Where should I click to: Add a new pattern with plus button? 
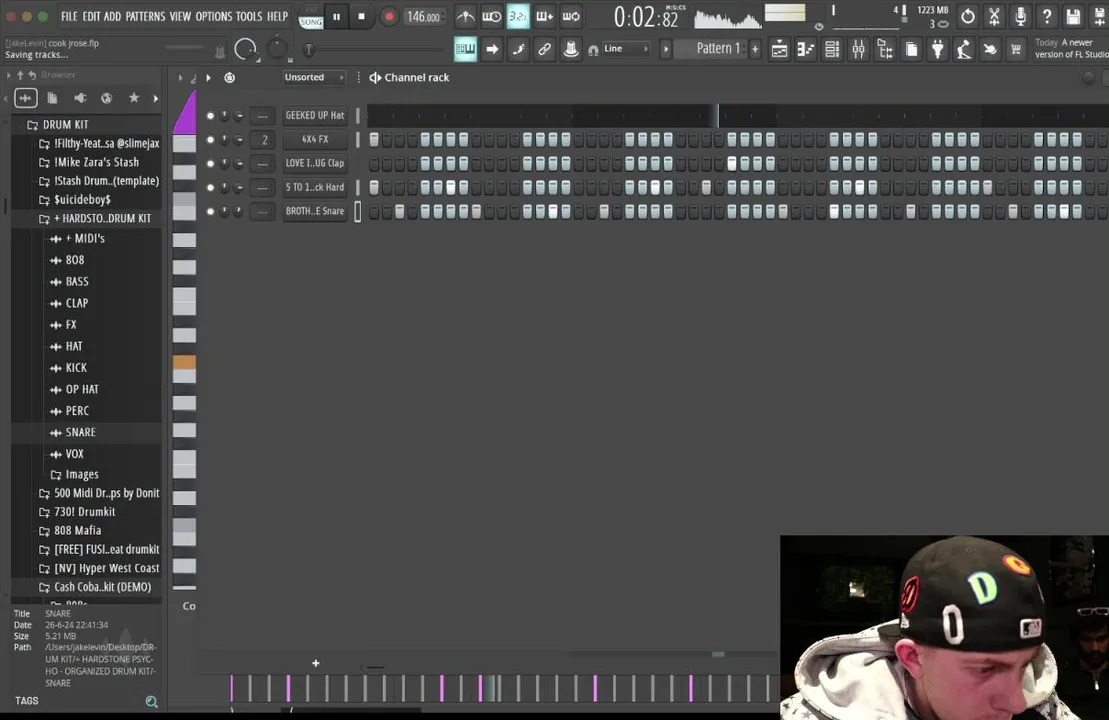755,49
